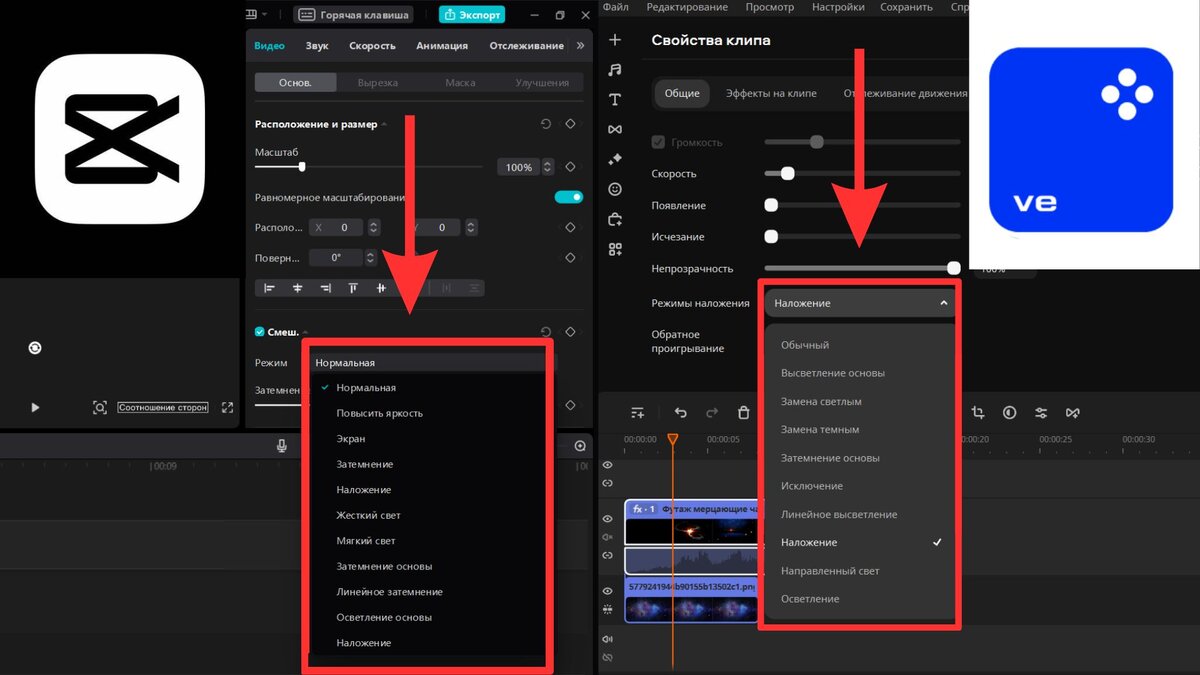This screenshot has width=1200, height=675.
Task: Hide the Футаж video track
Action: click(607, 519)
